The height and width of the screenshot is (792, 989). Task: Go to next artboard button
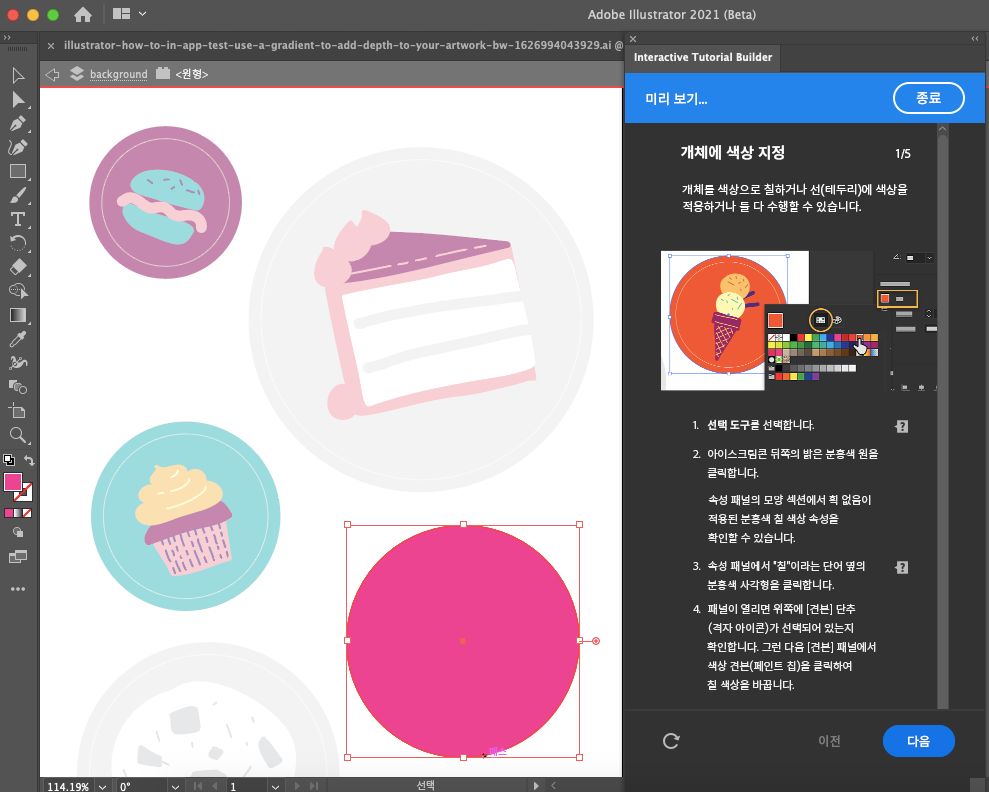click(296, 786)
